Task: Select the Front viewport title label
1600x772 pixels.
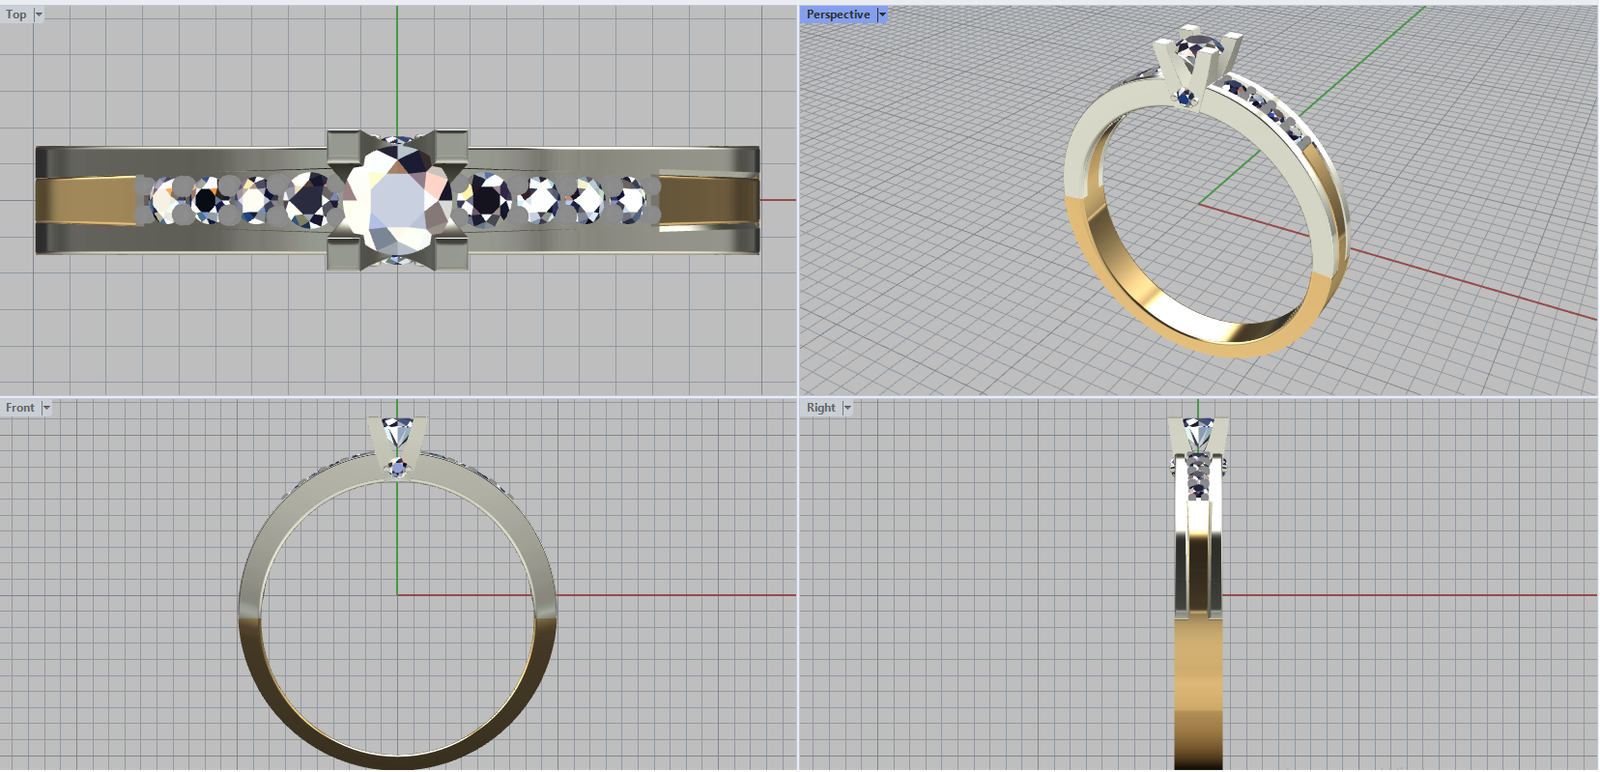Action: coord(20,408)
